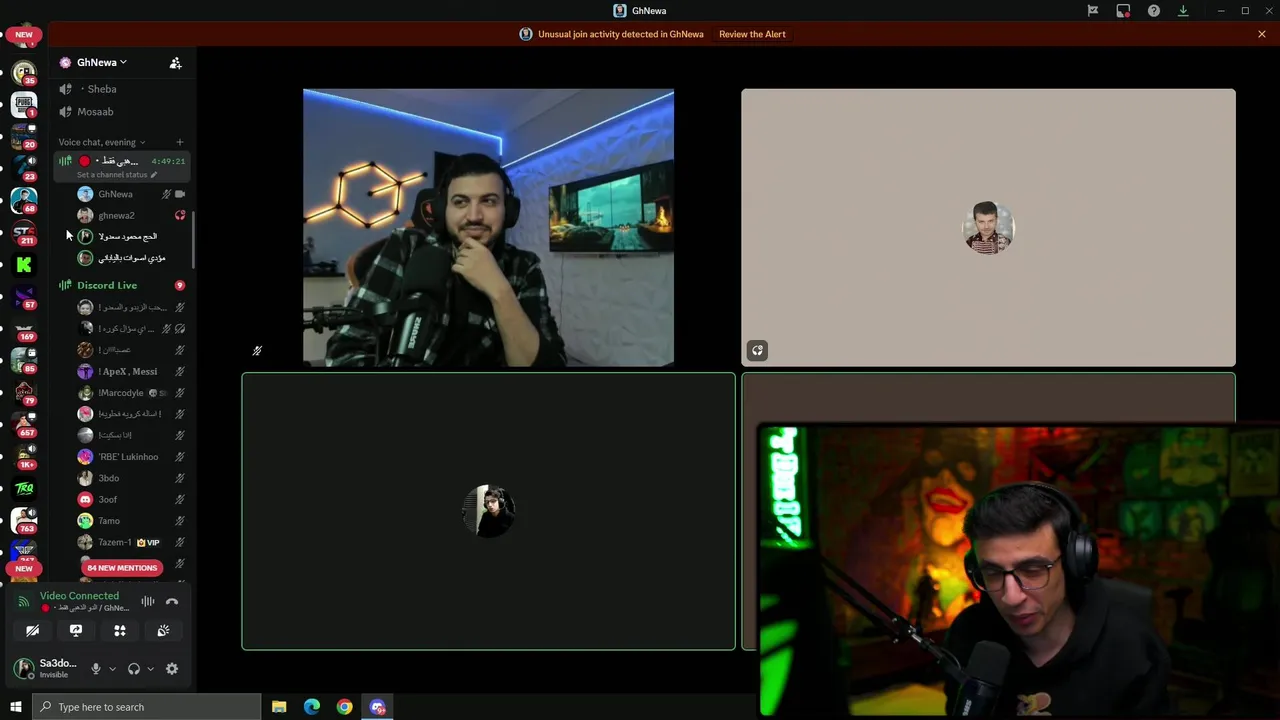Open File Explorer from taskbar

(279, 707)
